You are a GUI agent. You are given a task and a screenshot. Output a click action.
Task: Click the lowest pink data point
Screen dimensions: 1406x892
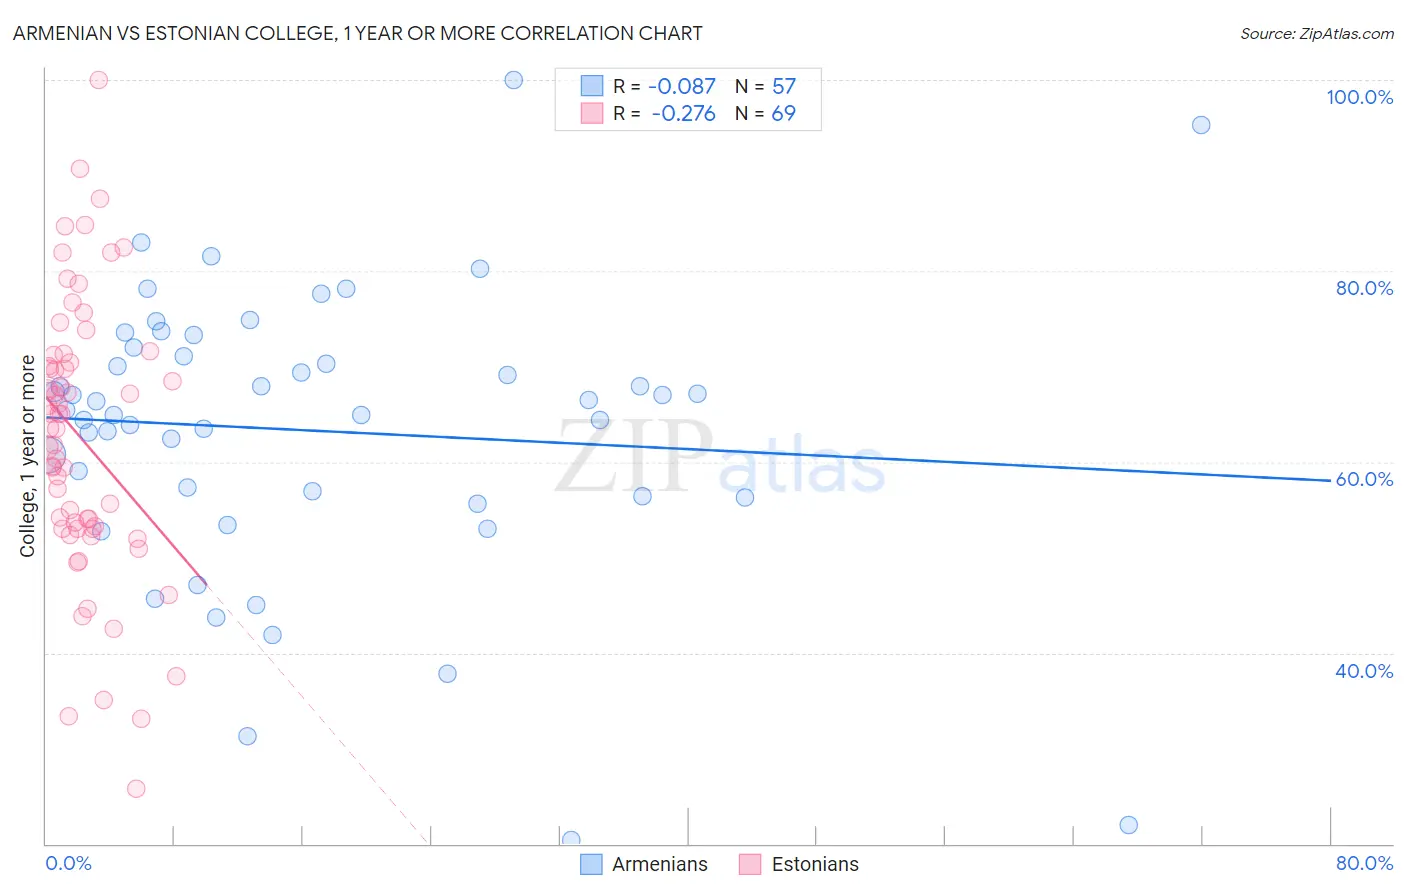(x=136, y=789)
